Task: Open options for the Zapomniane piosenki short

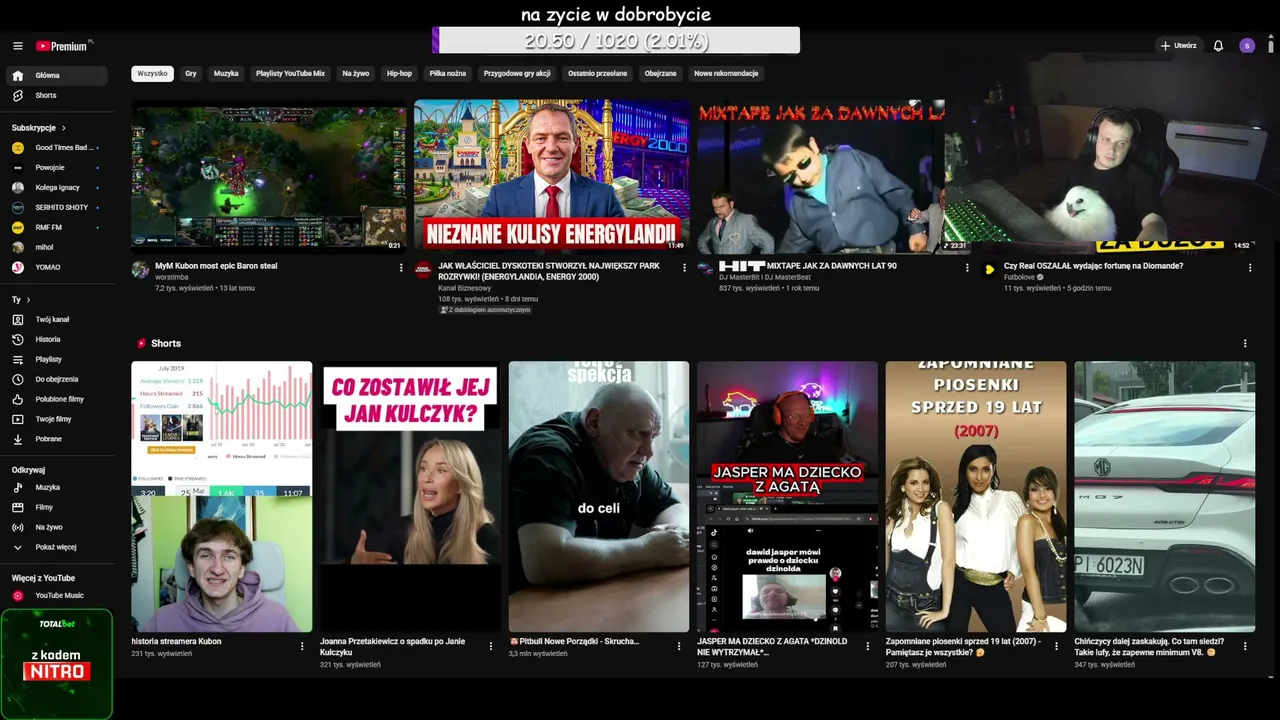Action: point(1056,646)
